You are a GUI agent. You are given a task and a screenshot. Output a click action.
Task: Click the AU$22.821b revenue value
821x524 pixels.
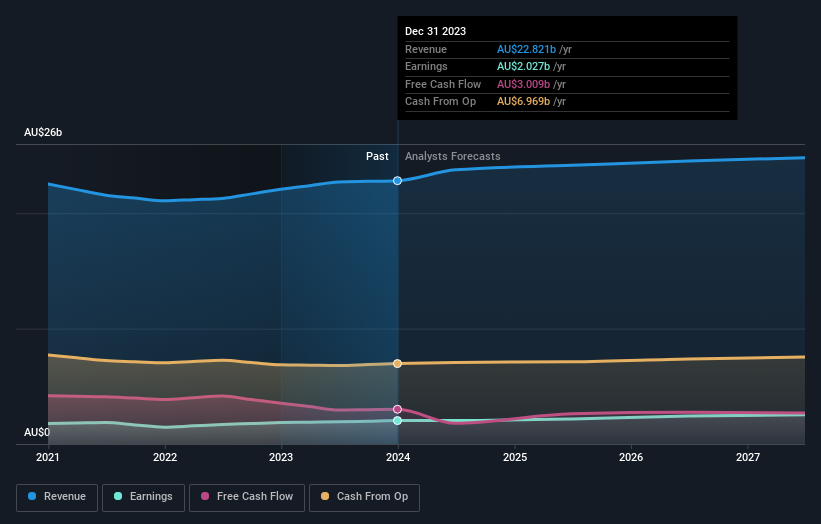526,49
